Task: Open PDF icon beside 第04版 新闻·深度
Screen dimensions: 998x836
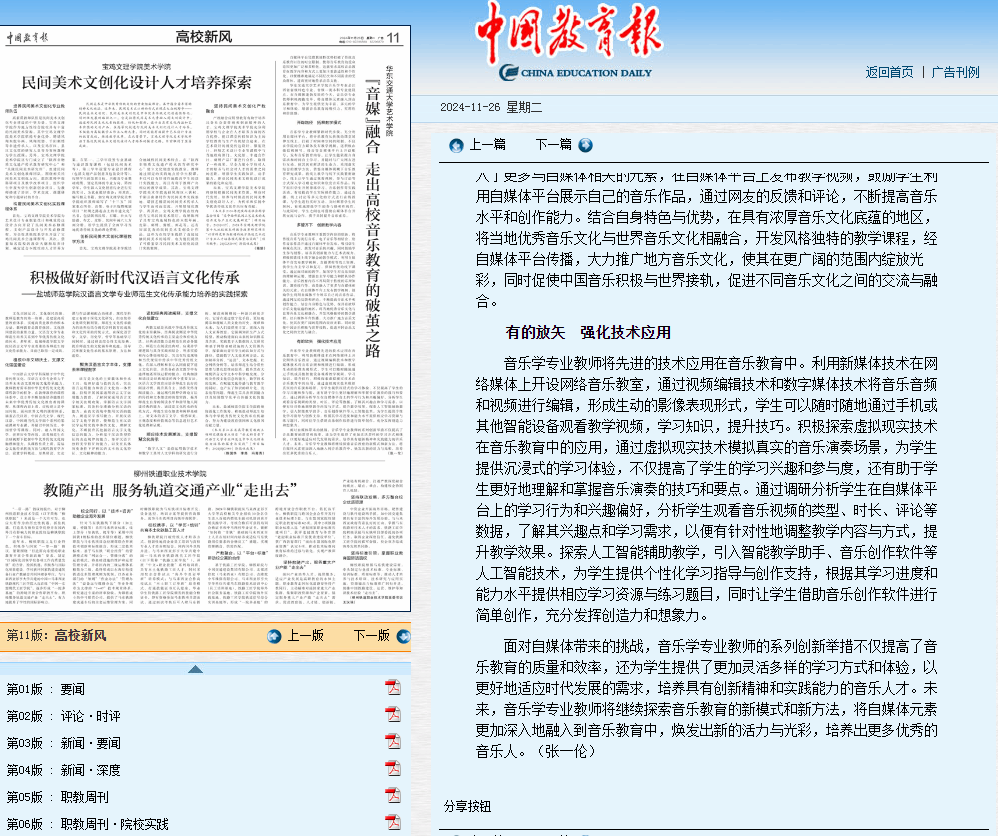Action: coord(392,770)
